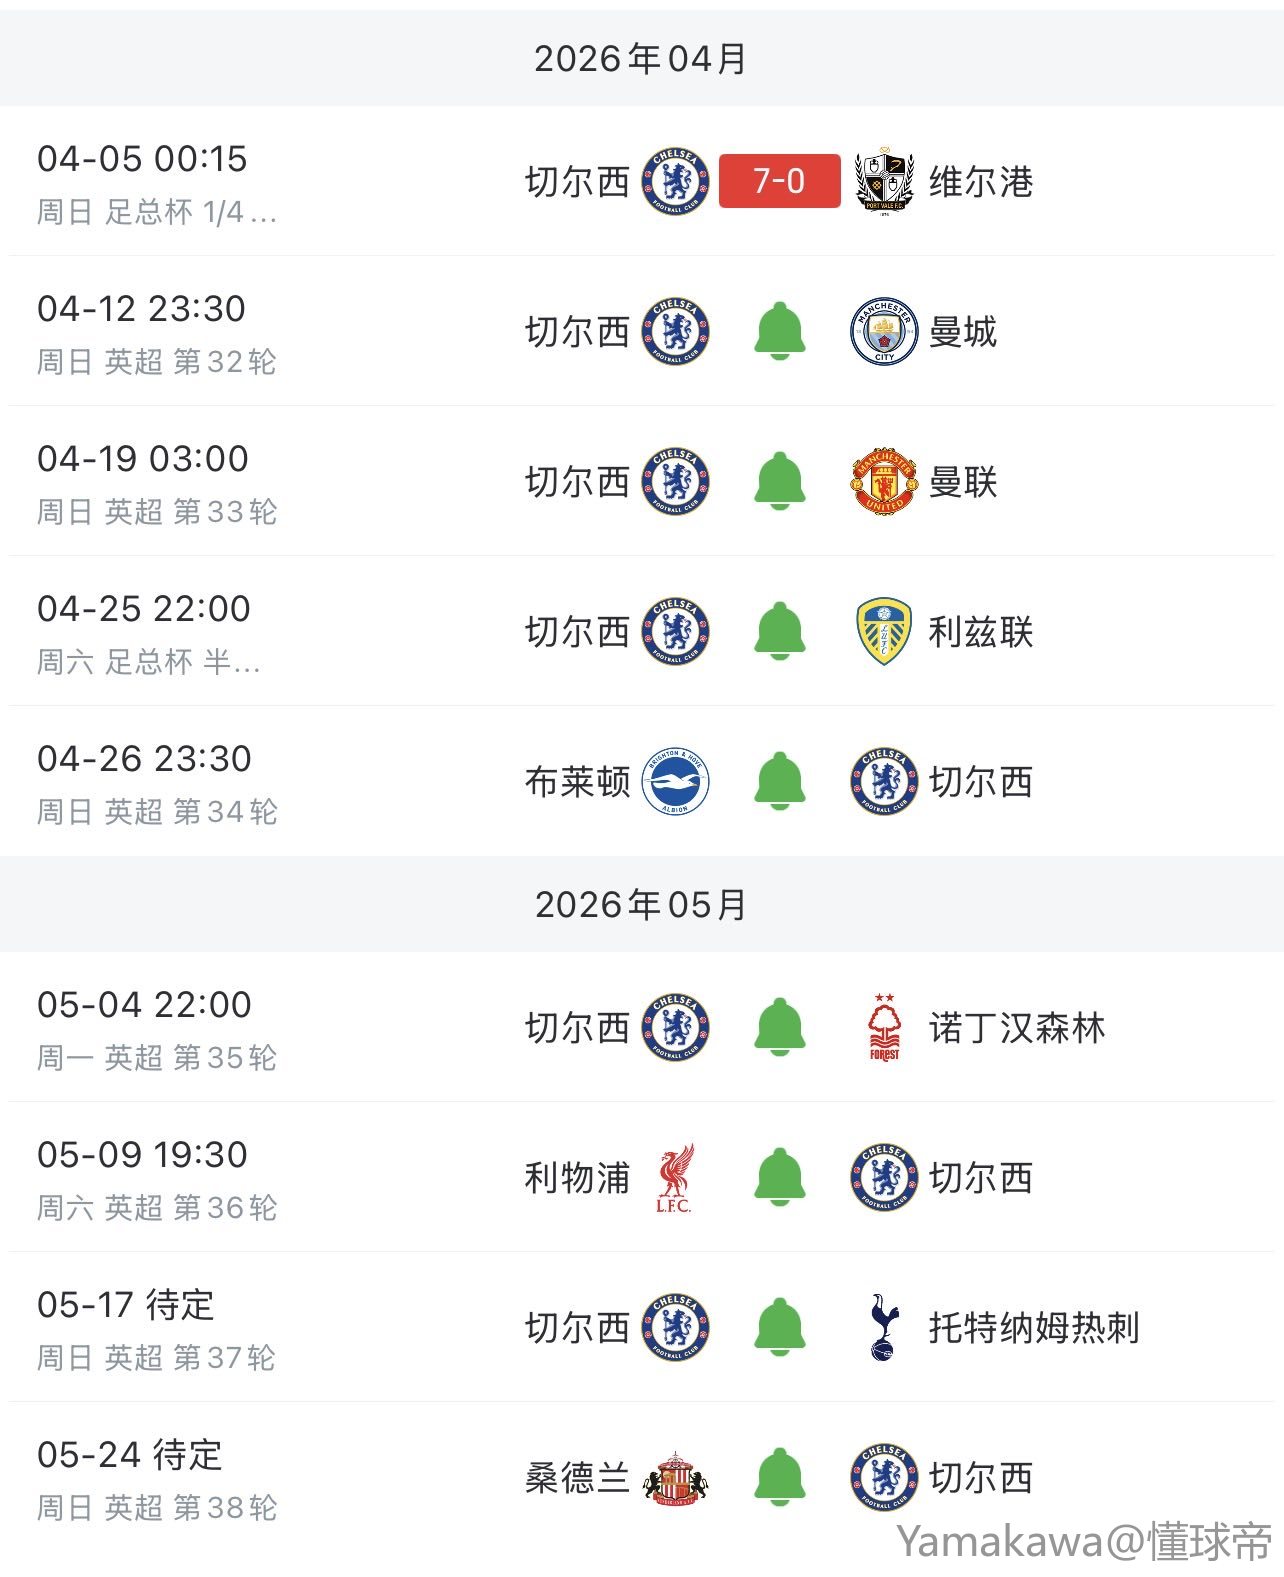The image size is (1284, 1577).
Task: Enable reminder bell for Chelsea vs Manchester United
Action: coord(779,481)
